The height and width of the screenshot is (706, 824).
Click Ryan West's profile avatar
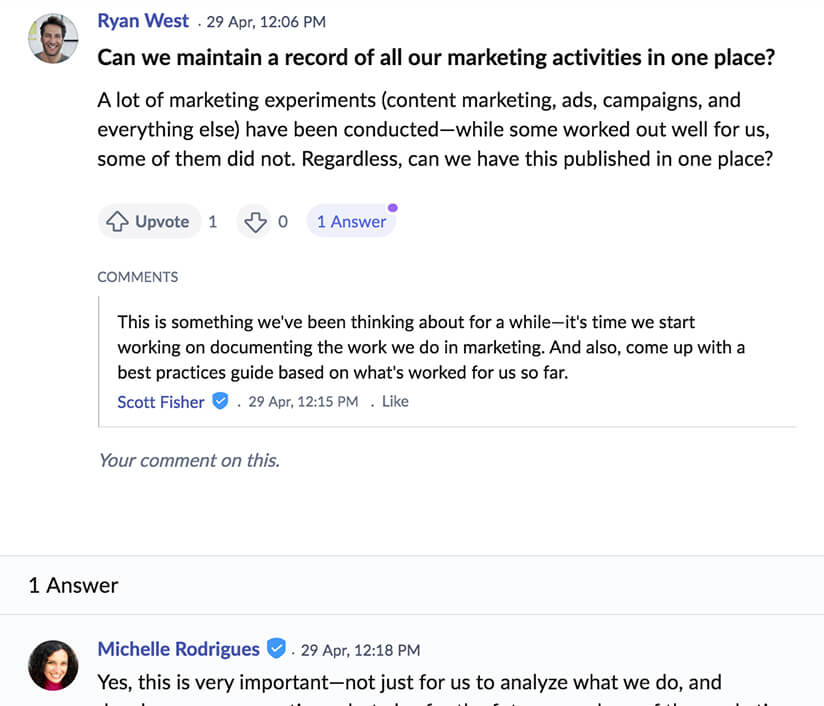[x=53, y=39]
